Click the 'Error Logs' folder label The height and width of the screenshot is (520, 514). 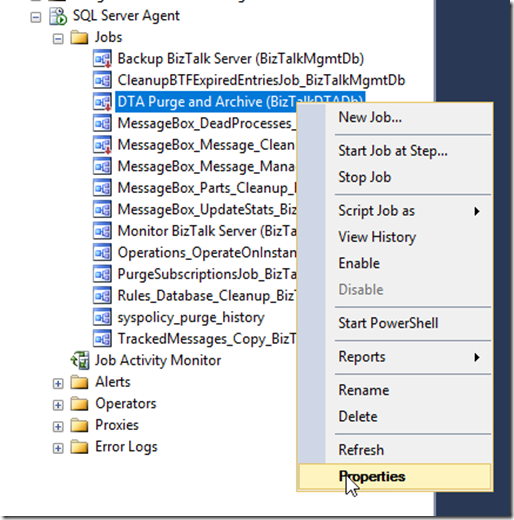click(x=126, y=447)
